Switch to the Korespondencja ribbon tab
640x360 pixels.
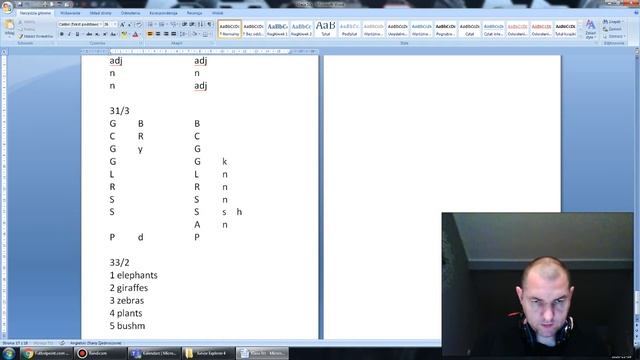pos(163,13)
